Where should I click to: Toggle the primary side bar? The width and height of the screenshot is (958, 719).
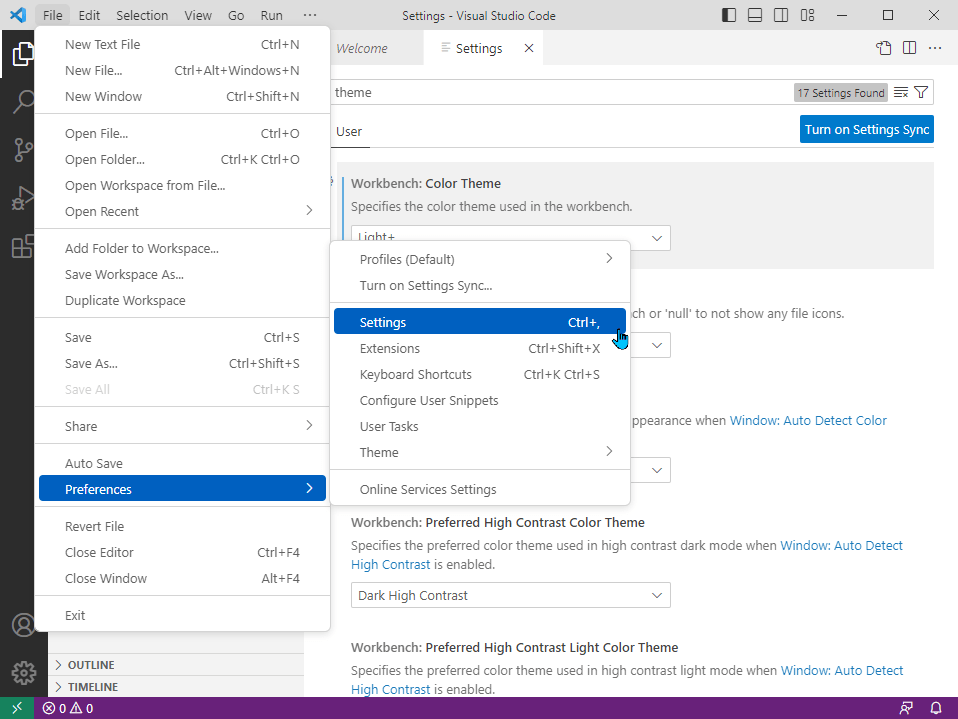pyautogui.click(x=729, y=15)
